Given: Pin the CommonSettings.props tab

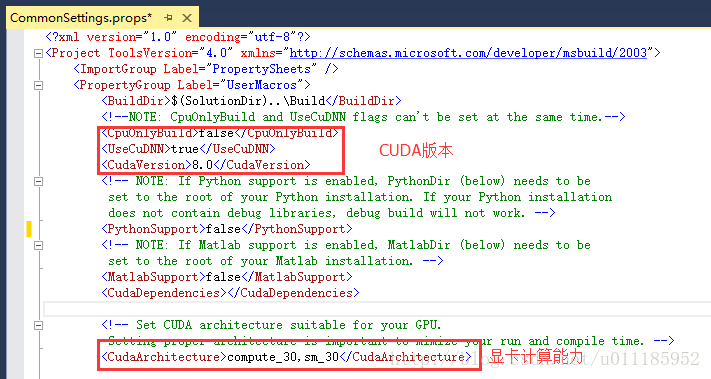Looking at the screenshot, I should 169,18.
